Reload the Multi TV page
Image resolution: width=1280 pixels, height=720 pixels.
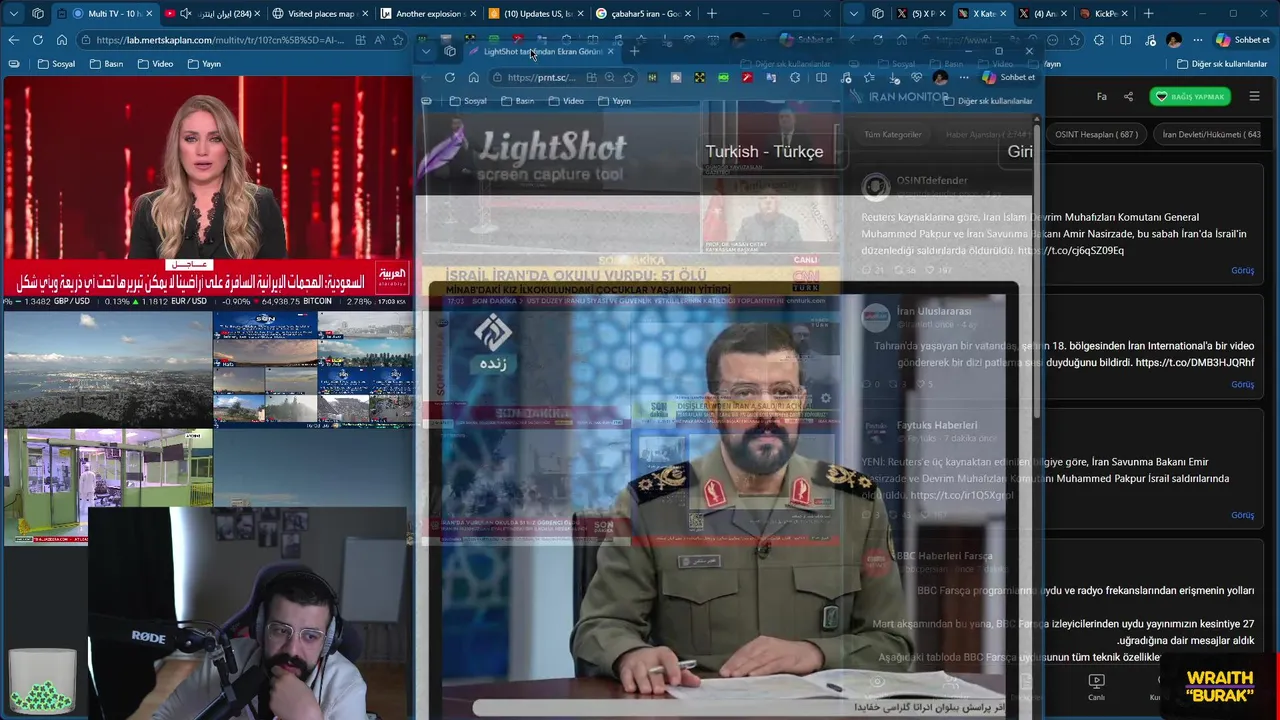point(37,40)
